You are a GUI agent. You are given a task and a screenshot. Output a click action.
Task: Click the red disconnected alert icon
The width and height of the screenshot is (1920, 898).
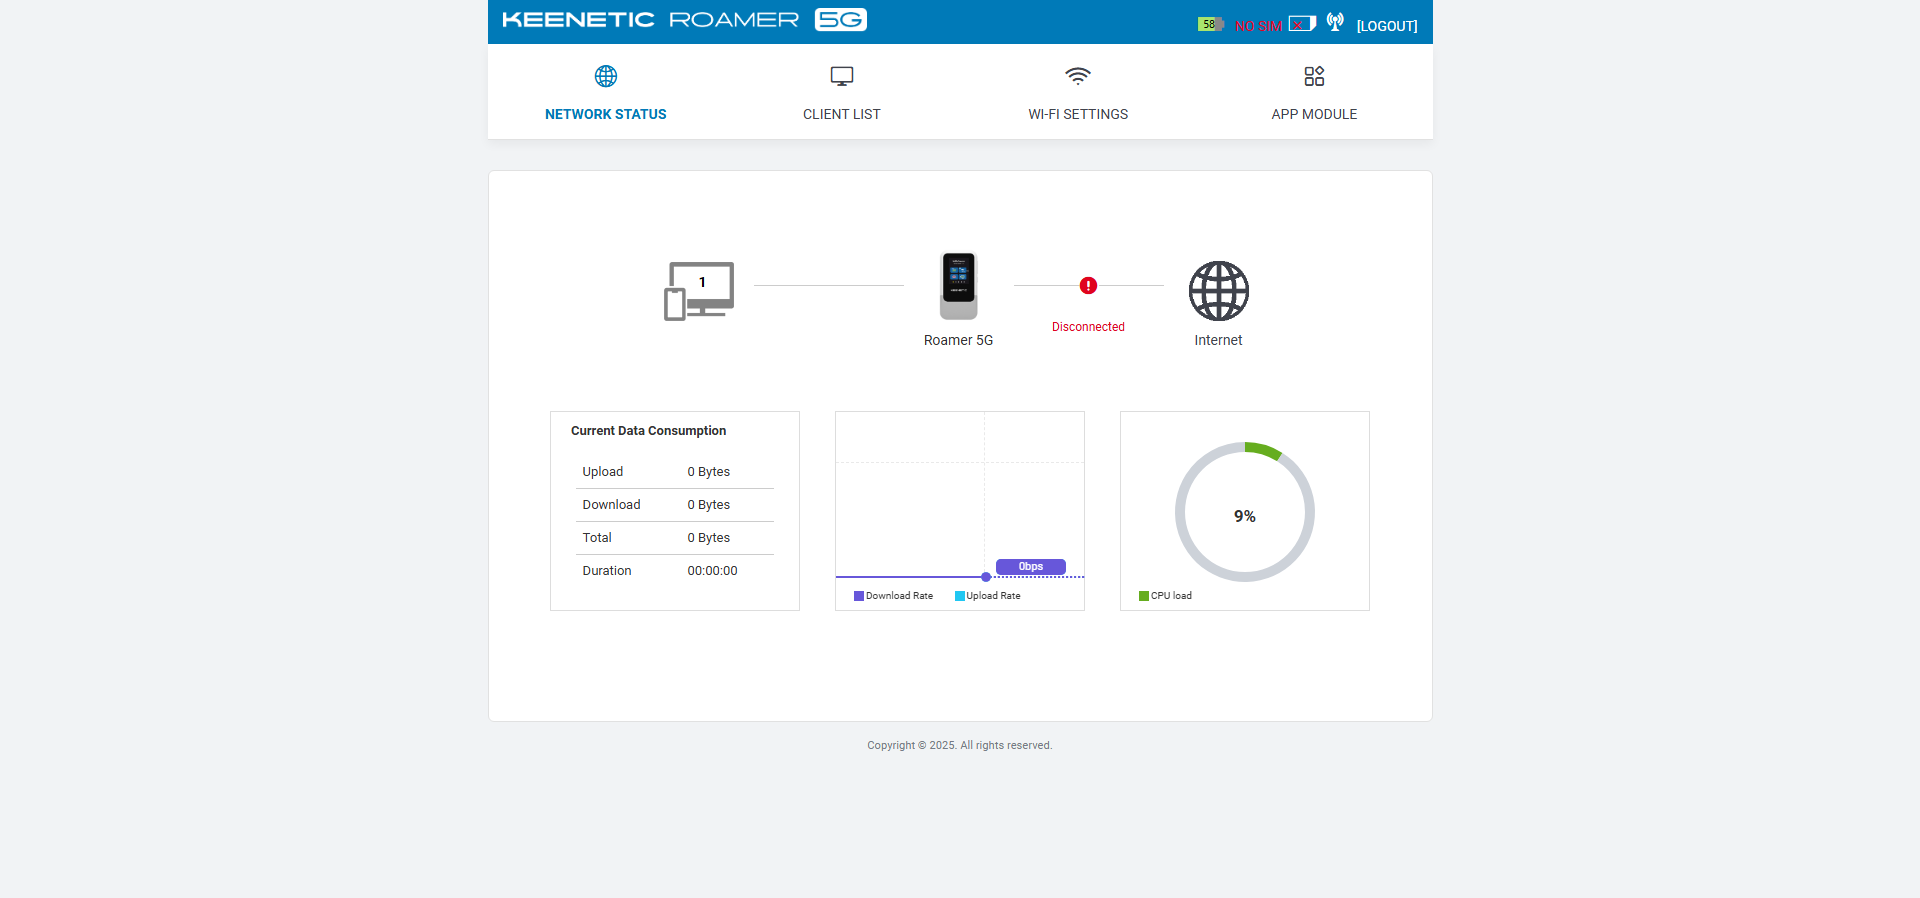(x=1088, y=286)
